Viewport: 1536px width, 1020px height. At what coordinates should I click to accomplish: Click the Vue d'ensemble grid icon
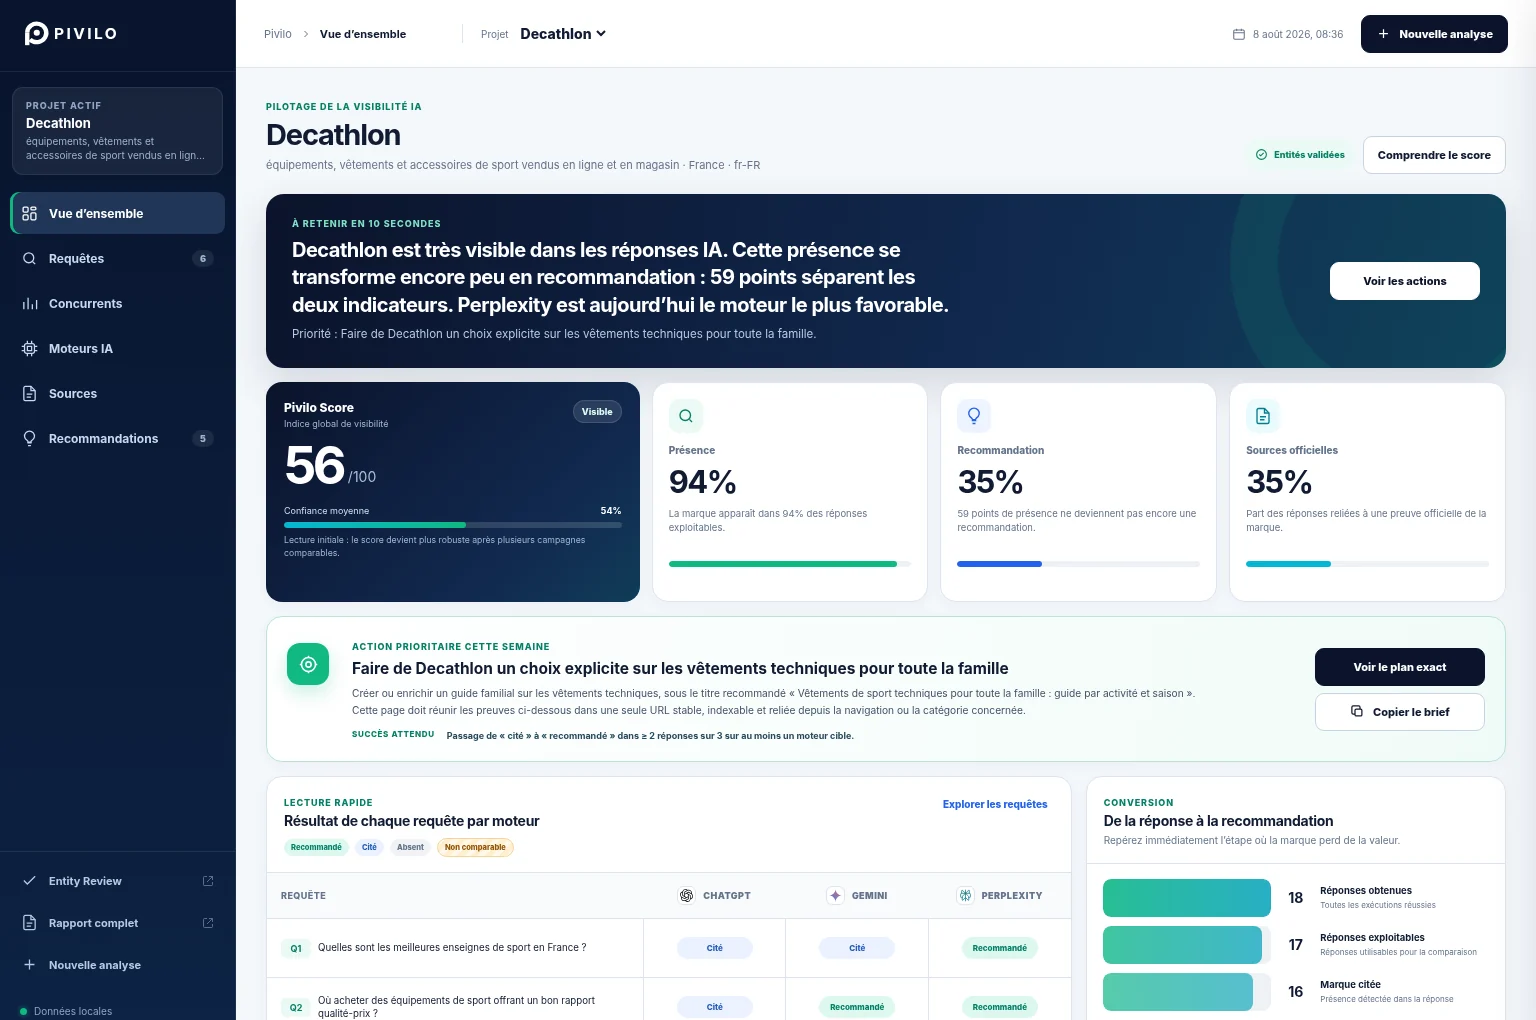tap(30, 213)
